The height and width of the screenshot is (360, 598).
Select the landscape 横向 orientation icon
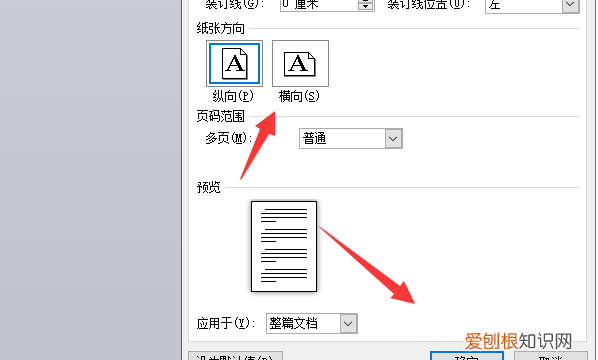[x=300, y=64]
